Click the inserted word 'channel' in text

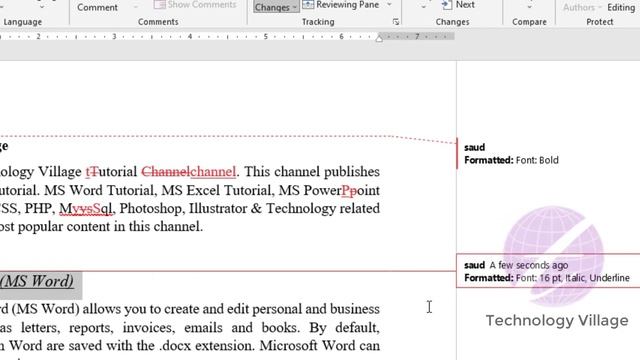coord(213,172)
